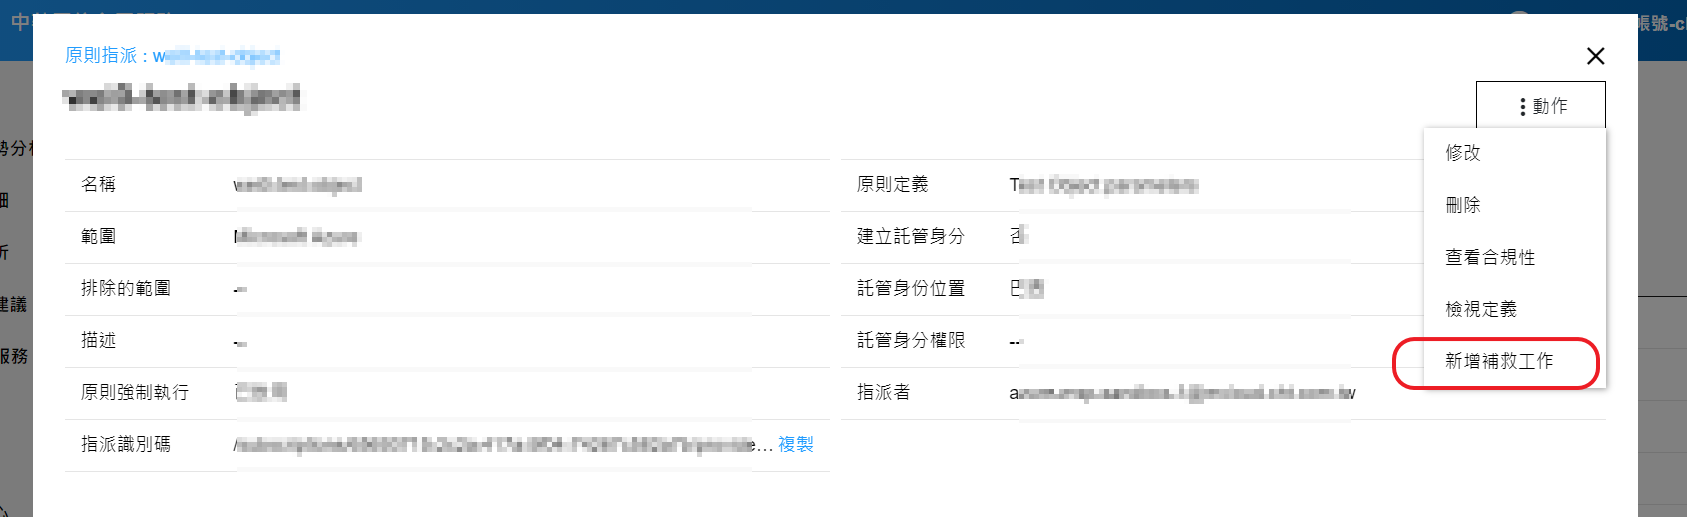Click the 複製 link beside 指派識別碼
1687x517 pixels.
795,444
